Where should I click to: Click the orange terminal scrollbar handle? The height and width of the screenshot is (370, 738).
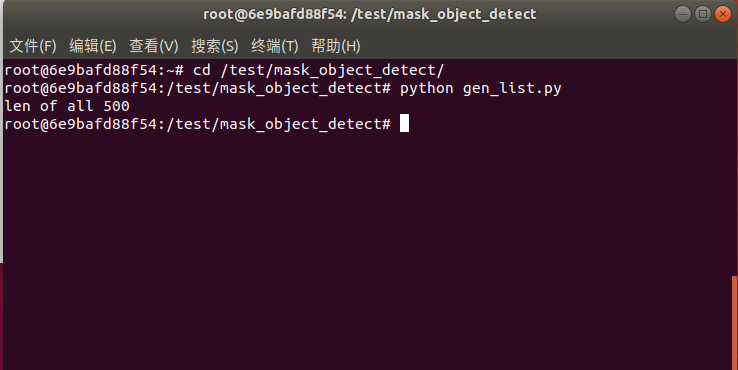[x=735, y=322]
